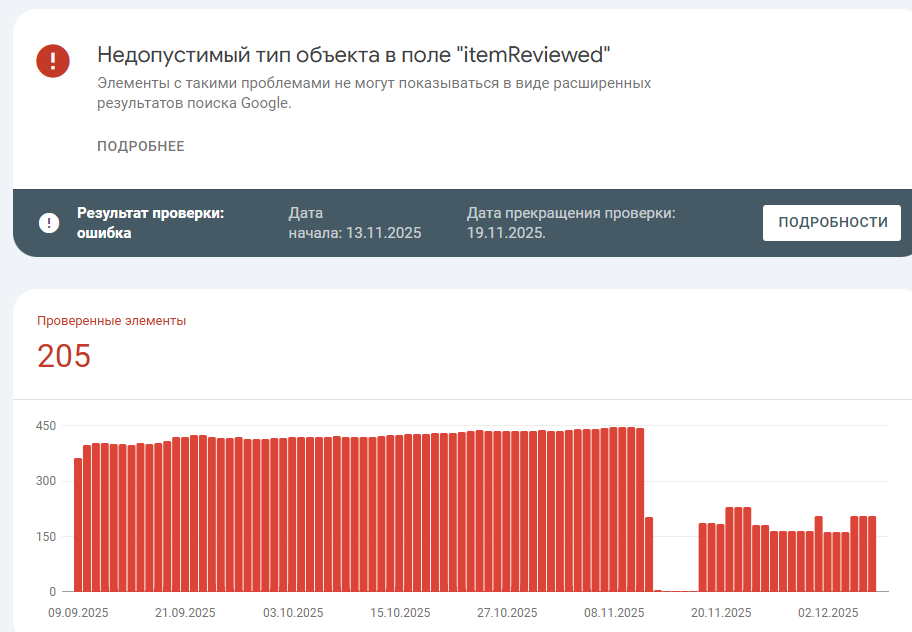This screenshot has height=632, width=912.
Task: Click the description text about Google rich results
Action: point(374,93)
